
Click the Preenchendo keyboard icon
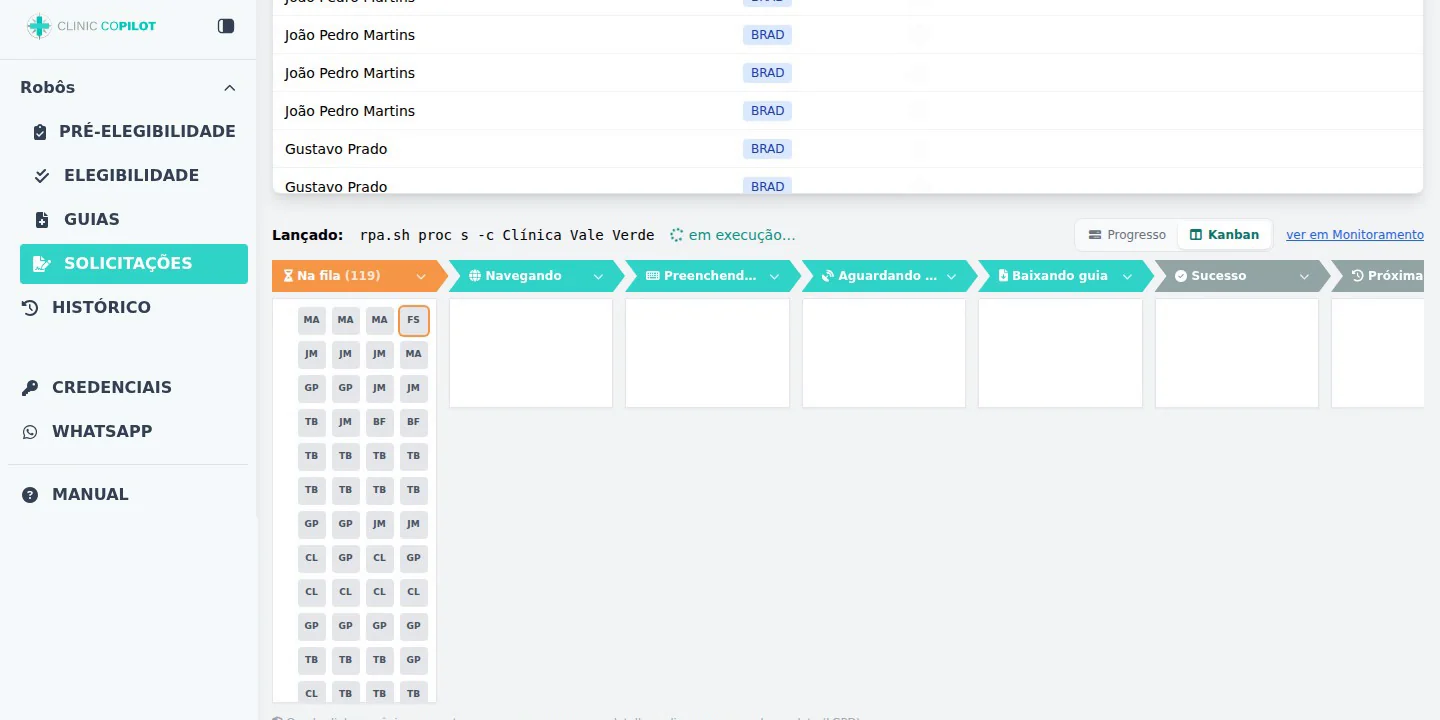pos(653,276)
